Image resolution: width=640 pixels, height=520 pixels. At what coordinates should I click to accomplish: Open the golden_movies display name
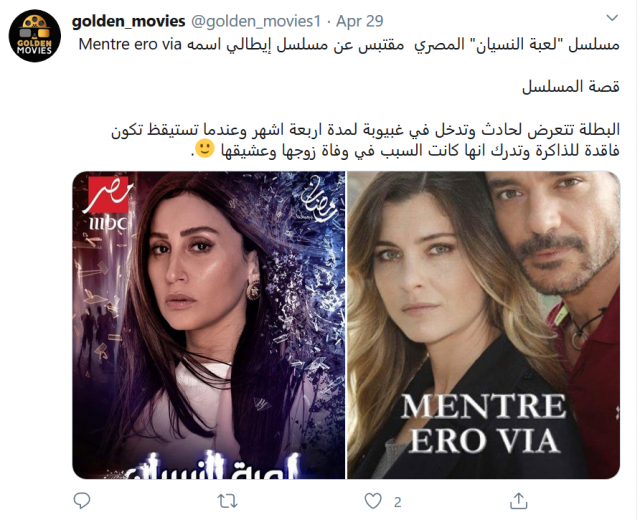click(x=128, y=21)
